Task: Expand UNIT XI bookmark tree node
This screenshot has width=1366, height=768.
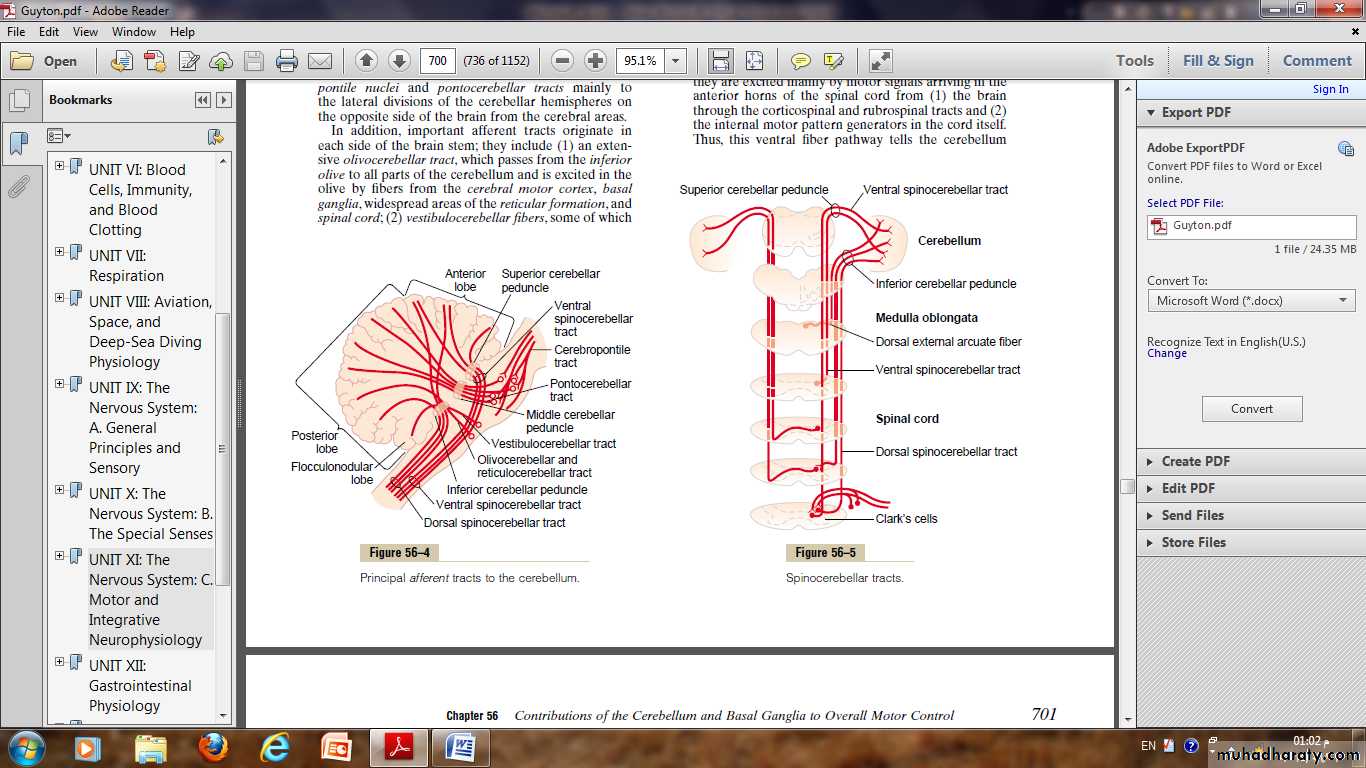Action: (60, 556)
